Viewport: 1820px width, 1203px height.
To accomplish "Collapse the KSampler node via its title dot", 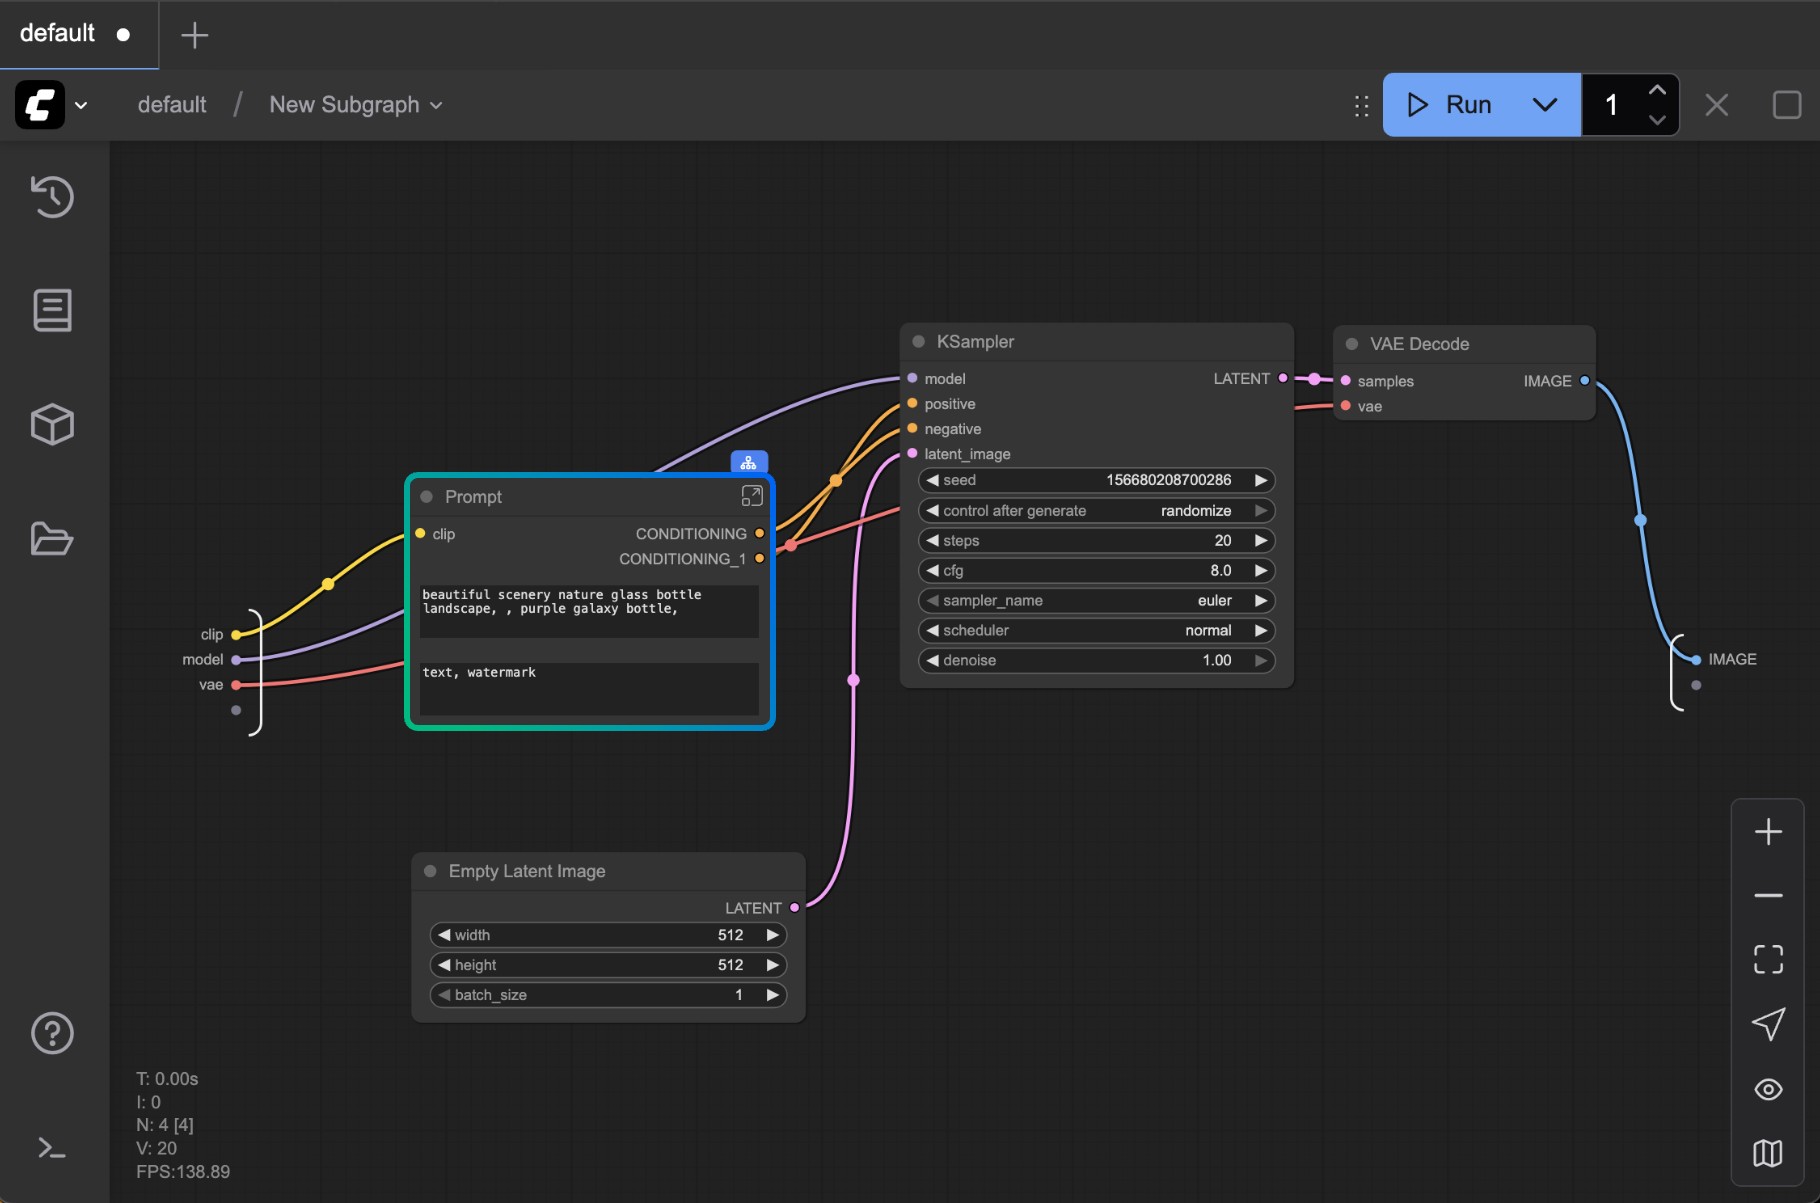I will point(917,341).
